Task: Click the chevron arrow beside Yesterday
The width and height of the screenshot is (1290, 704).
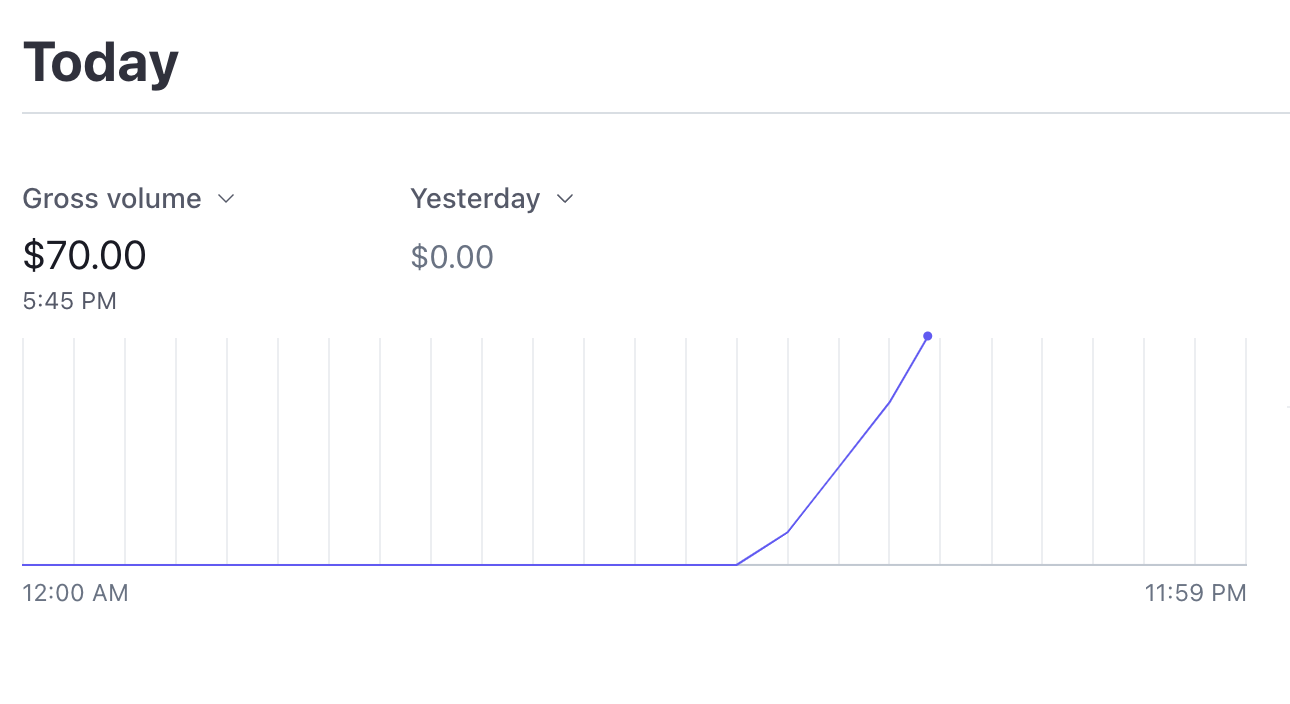Action: click(x=565, y=199)
